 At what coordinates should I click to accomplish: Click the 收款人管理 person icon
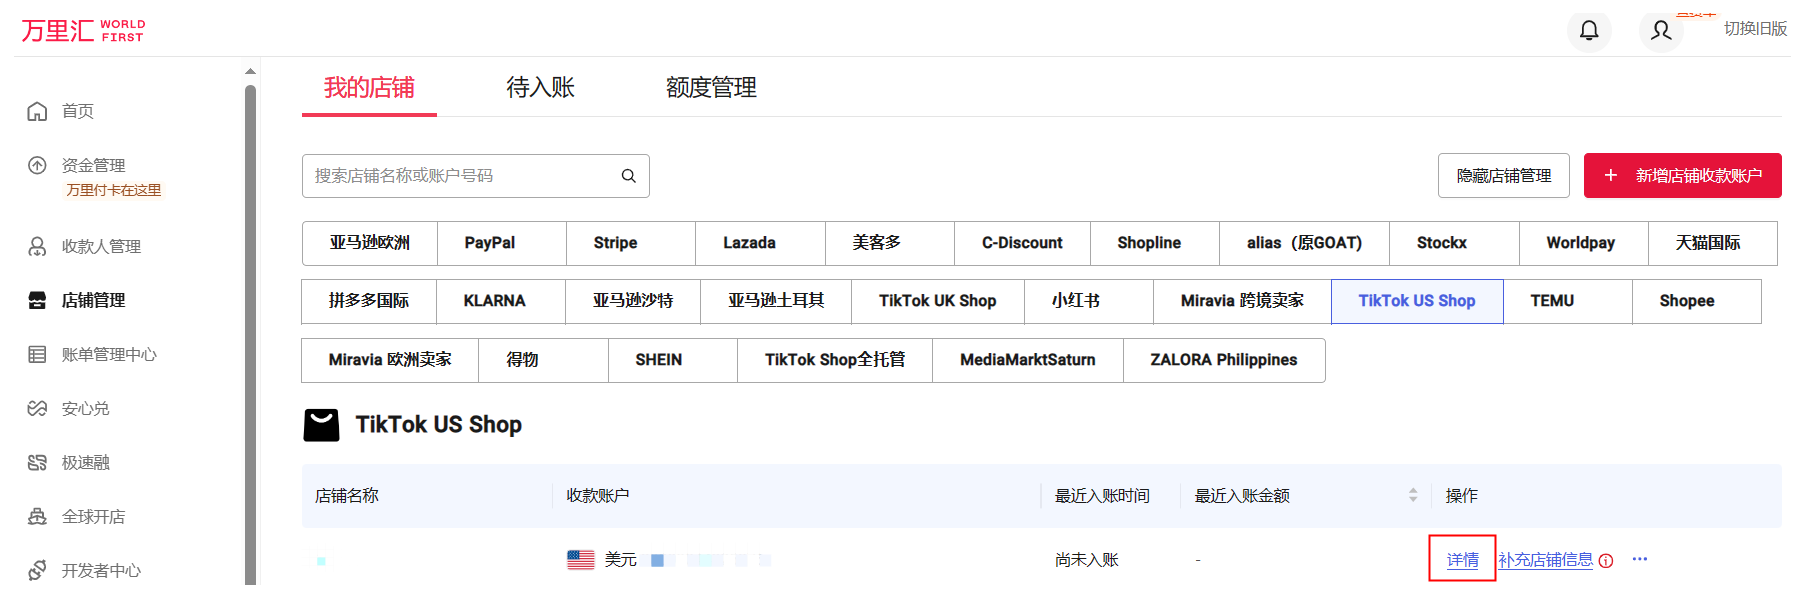pyautogui.click(x=37, y=246)
